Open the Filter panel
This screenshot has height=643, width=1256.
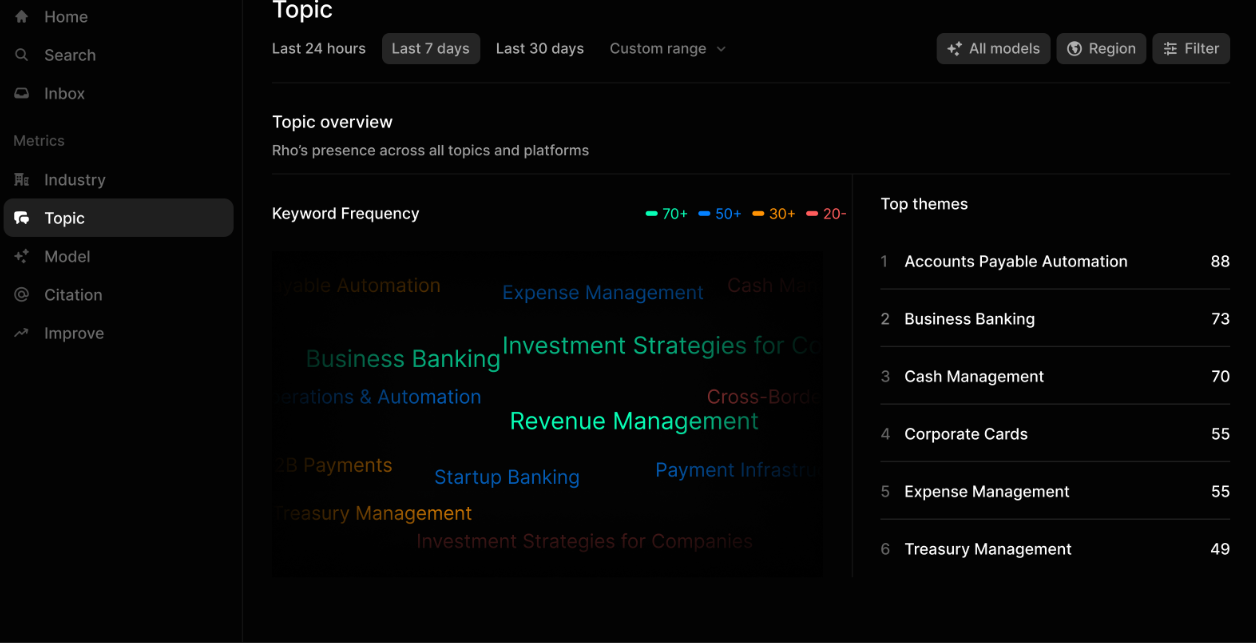point(1191,48)
